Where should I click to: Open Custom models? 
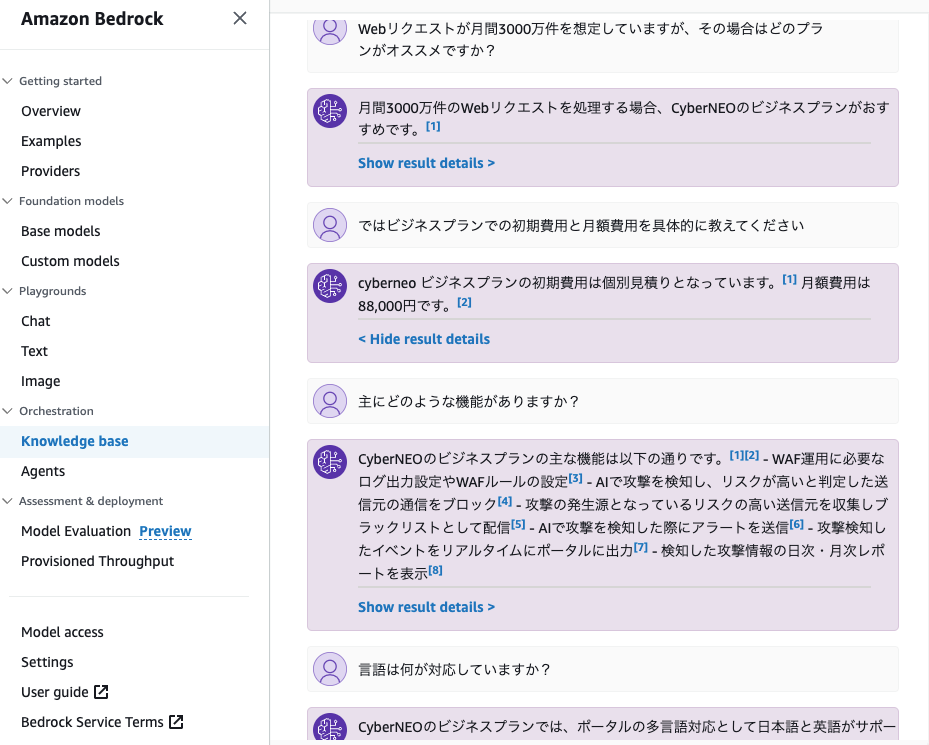tap(70, 261)
